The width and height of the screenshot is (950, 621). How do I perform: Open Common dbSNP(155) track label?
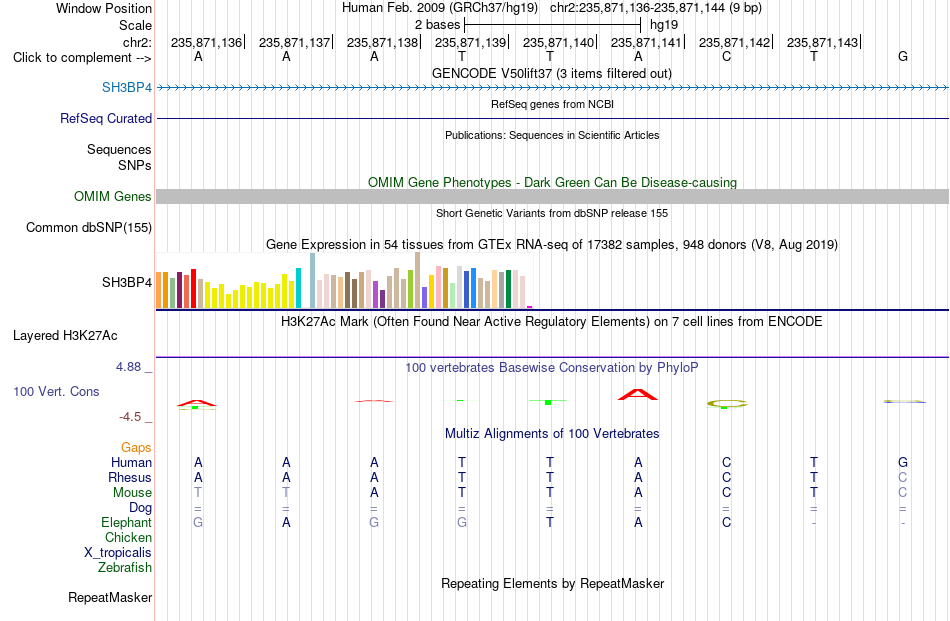pos(89,227)
